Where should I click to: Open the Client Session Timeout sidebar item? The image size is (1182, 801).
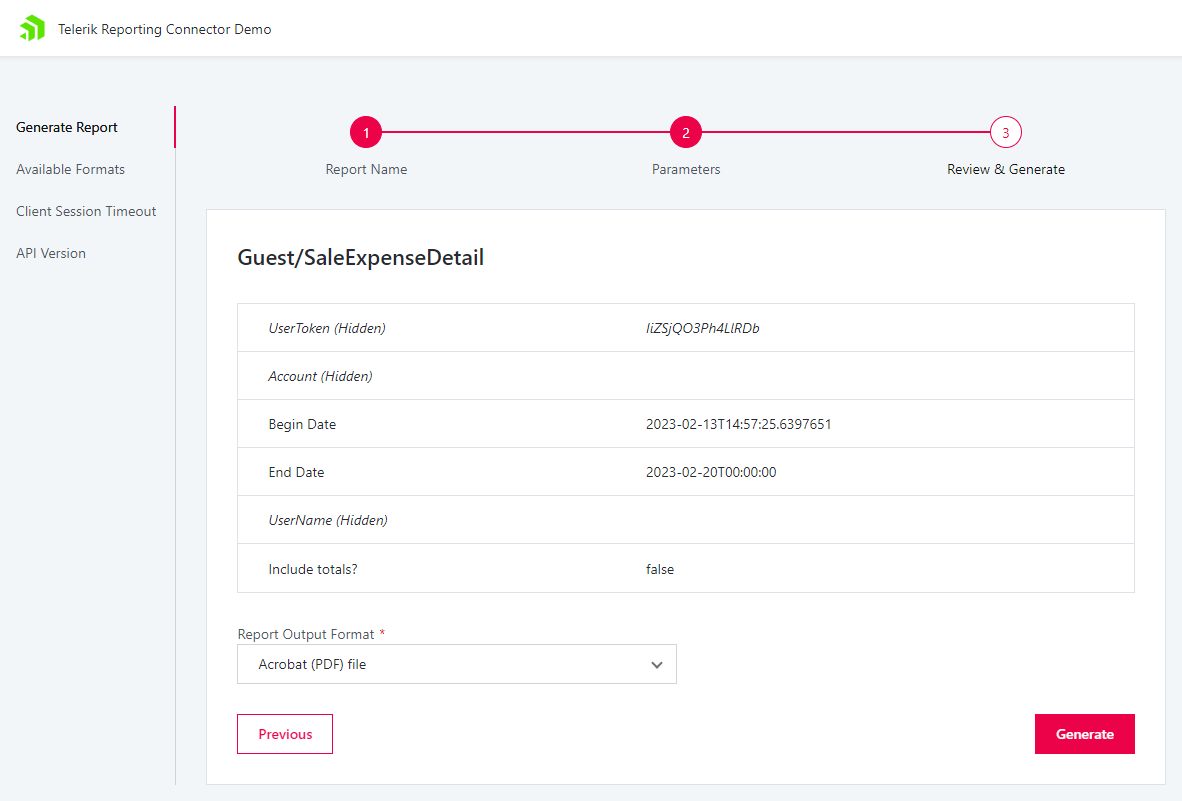86,212
